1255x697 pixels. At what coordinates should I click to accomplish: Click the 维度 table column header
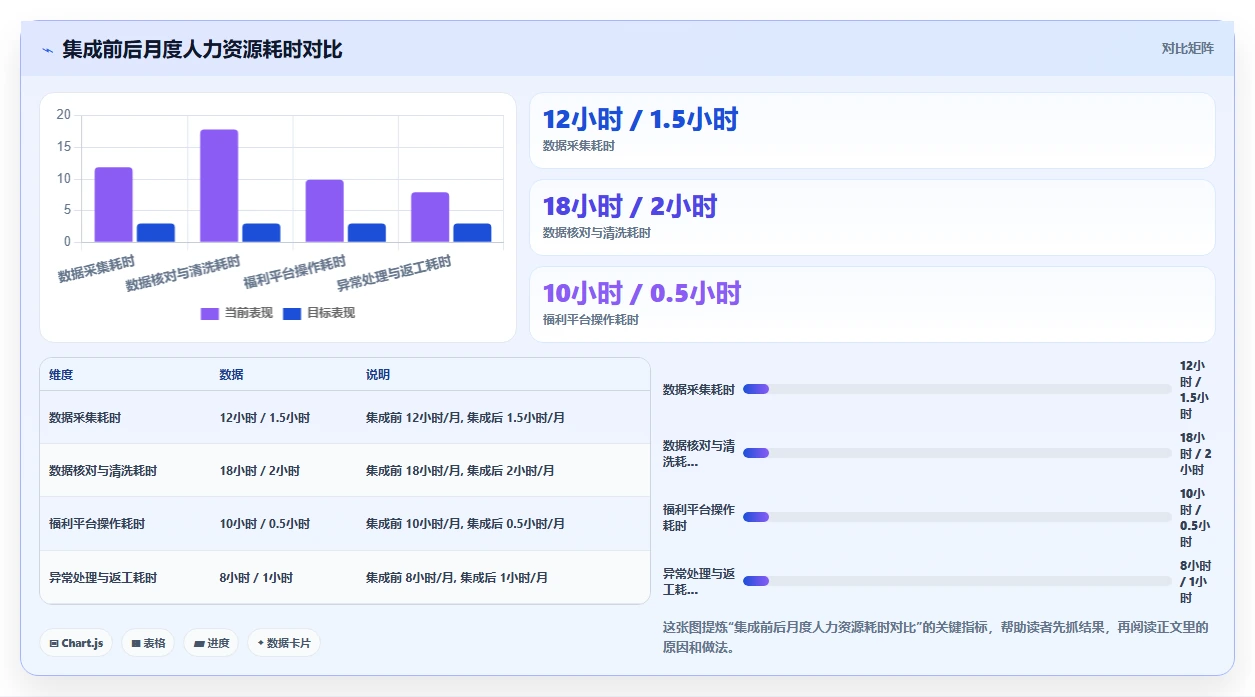click(61, 375)
